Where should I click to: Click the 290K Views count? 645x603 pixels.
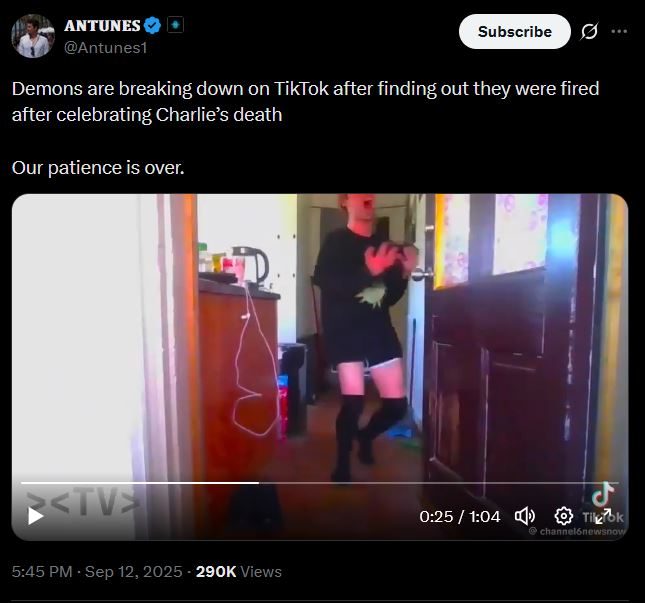pos(239,572)
